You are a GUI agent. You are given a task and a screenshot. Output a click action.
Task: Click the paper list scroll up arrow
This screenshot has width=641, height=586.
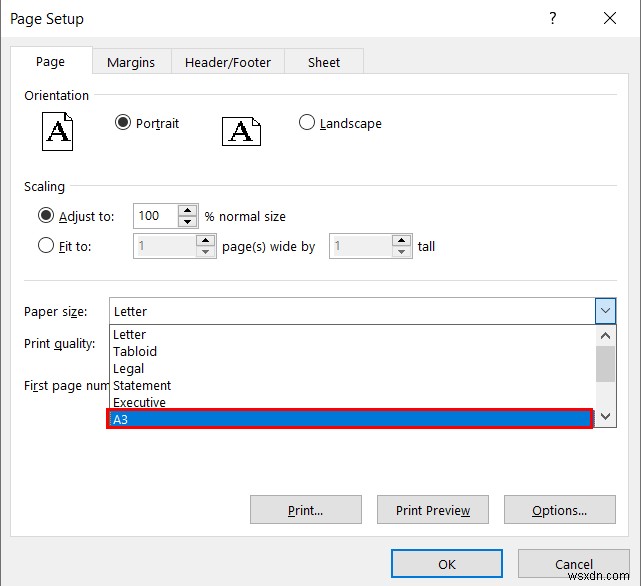[x=605, y=336]
